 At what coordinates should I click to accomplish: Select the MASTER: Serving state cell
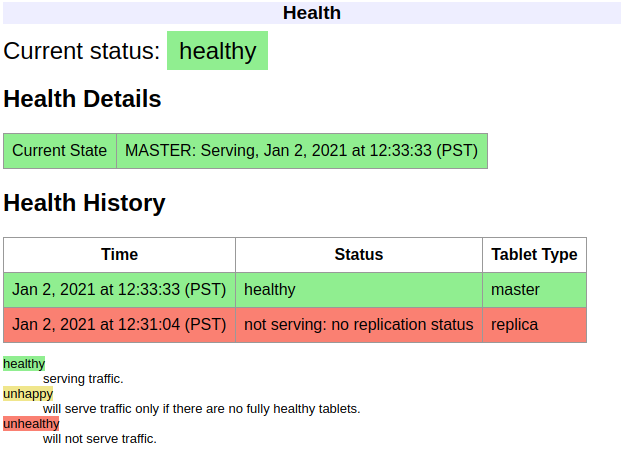pyautogui.click(x=302, y=151)
